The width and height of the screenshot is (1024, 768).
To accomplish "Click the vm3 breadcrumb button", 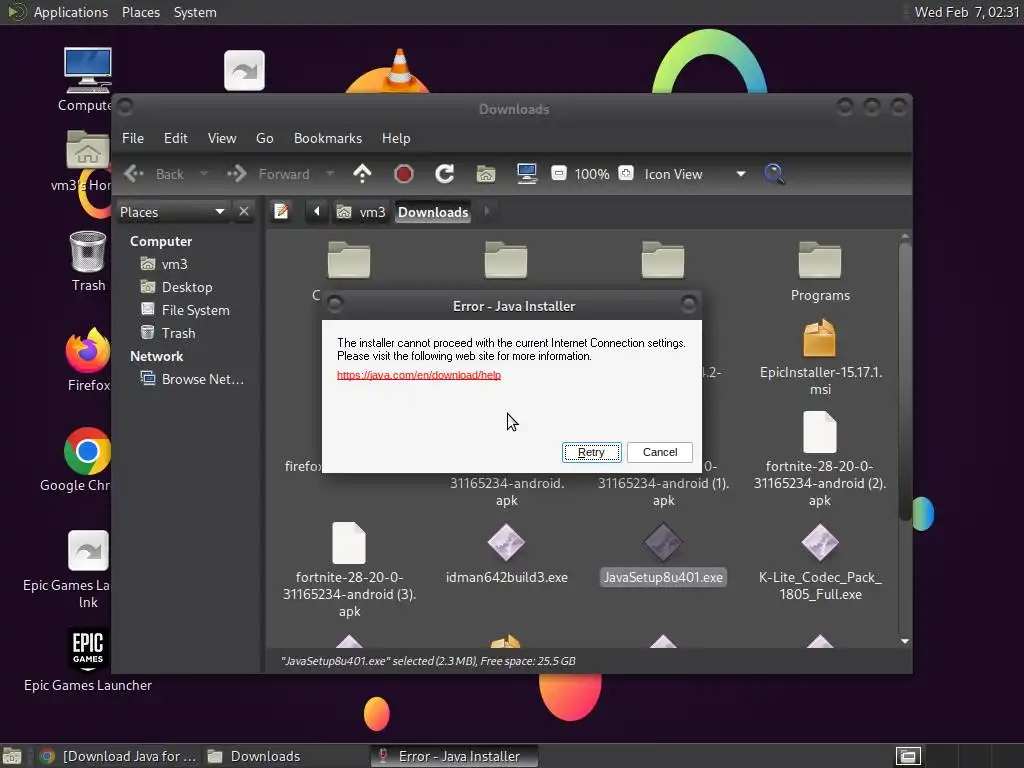I will point(361,212).
